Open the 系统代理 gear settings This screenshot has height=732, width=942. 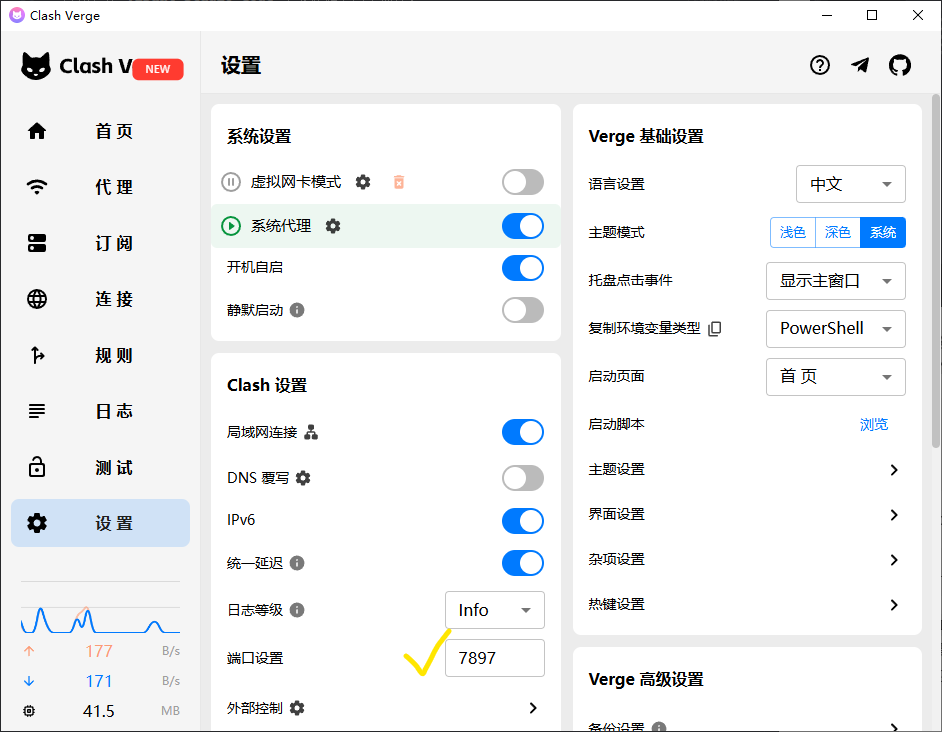(x=333, y=226)
